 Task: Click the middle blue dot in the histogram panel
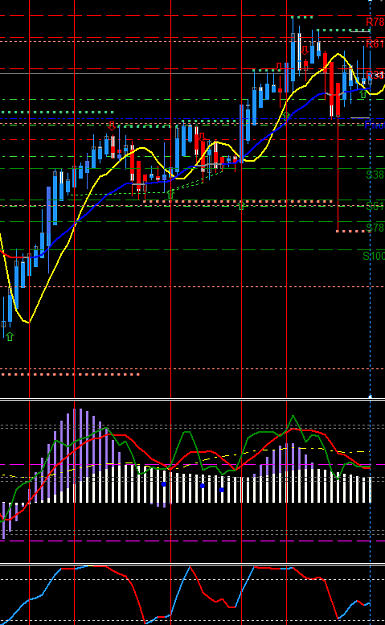202,486
